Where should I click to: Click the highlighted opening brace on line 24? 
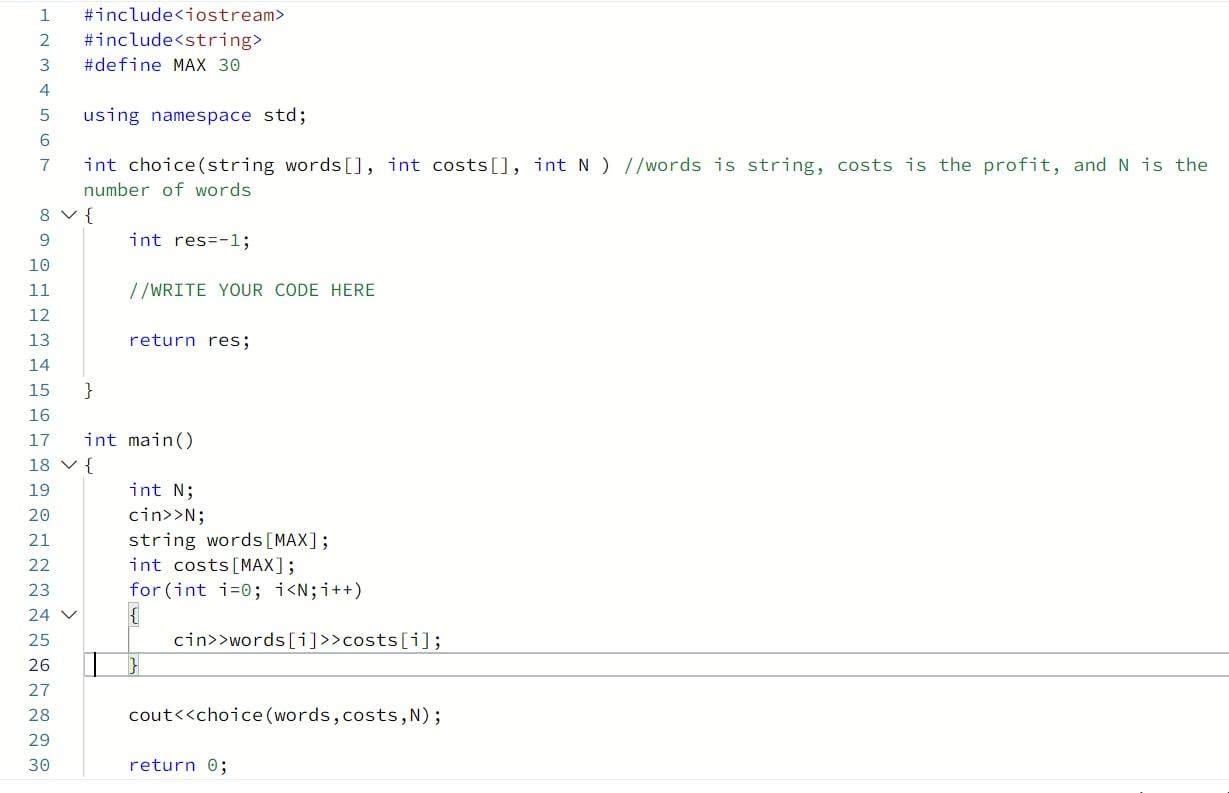[134, 615]
